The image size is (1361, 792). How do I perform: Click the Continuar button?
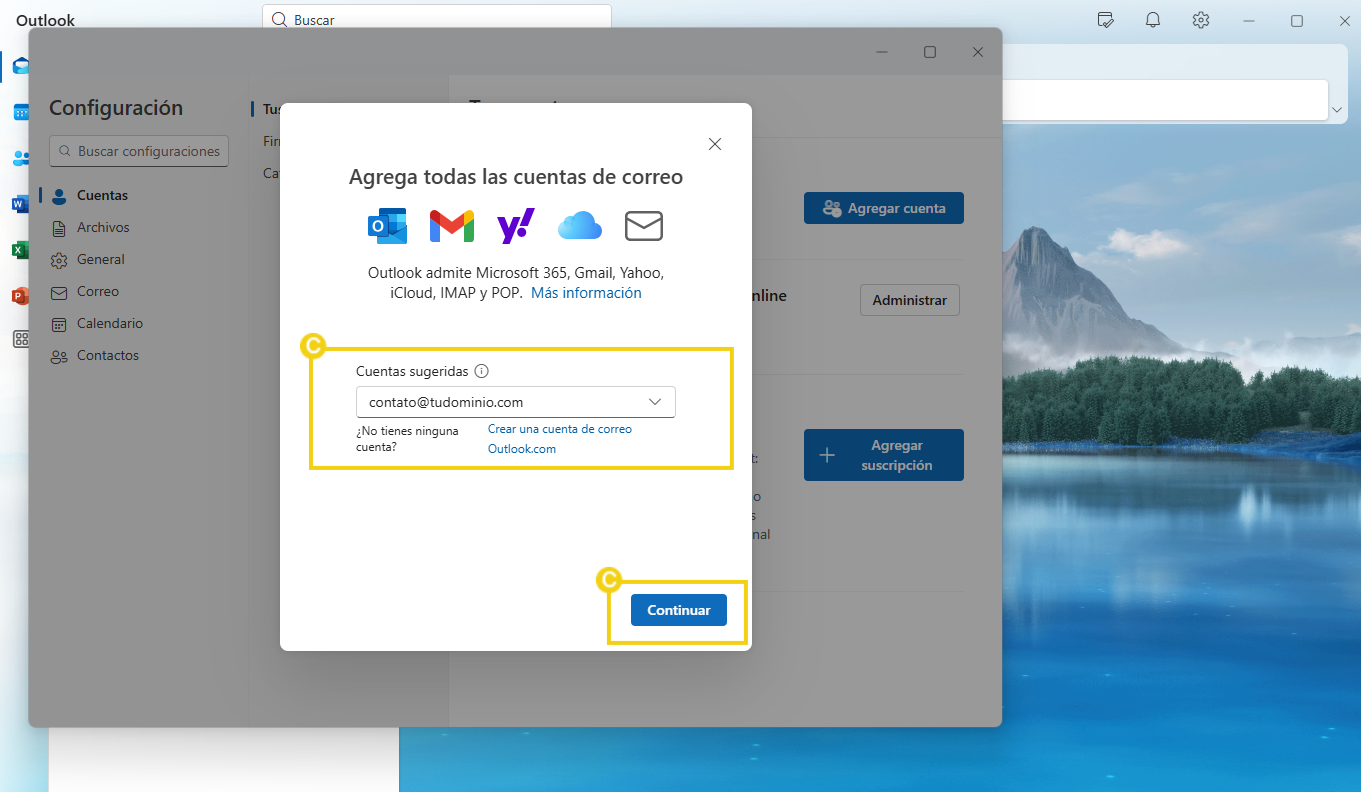(678, 609)
